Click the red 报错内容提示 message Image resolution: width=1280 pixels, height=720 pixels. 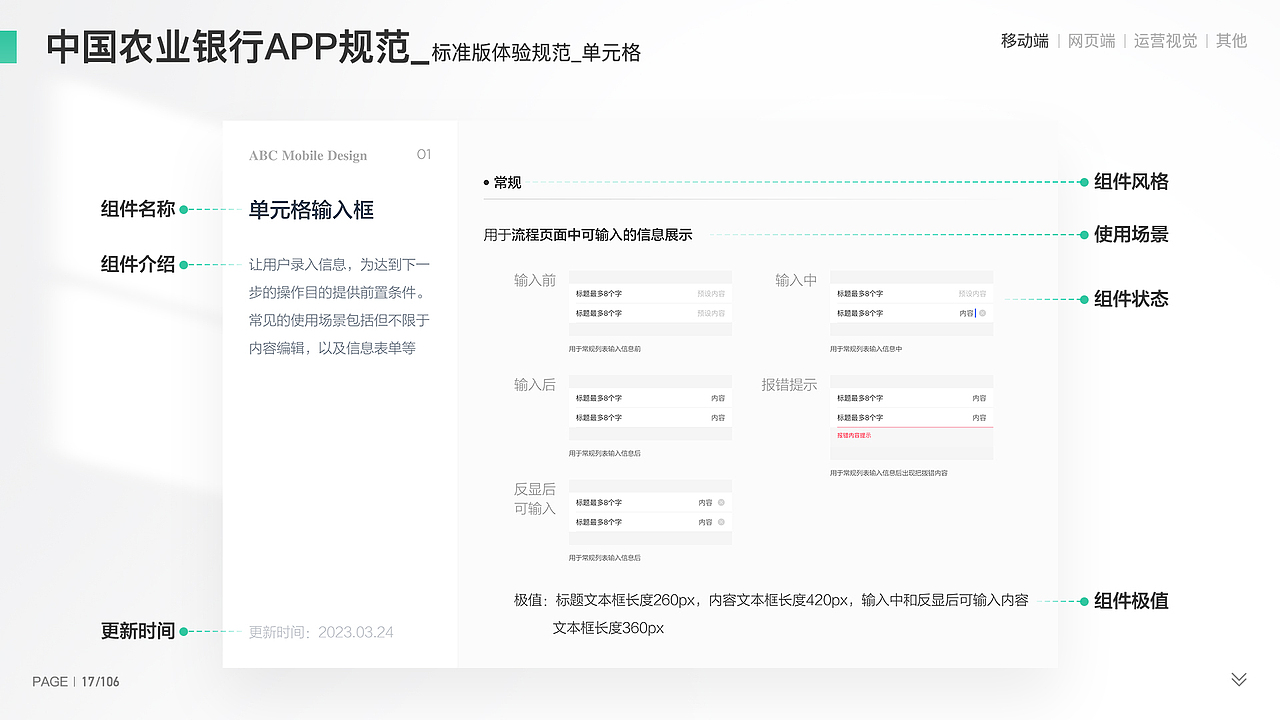[x=854, y=435]
